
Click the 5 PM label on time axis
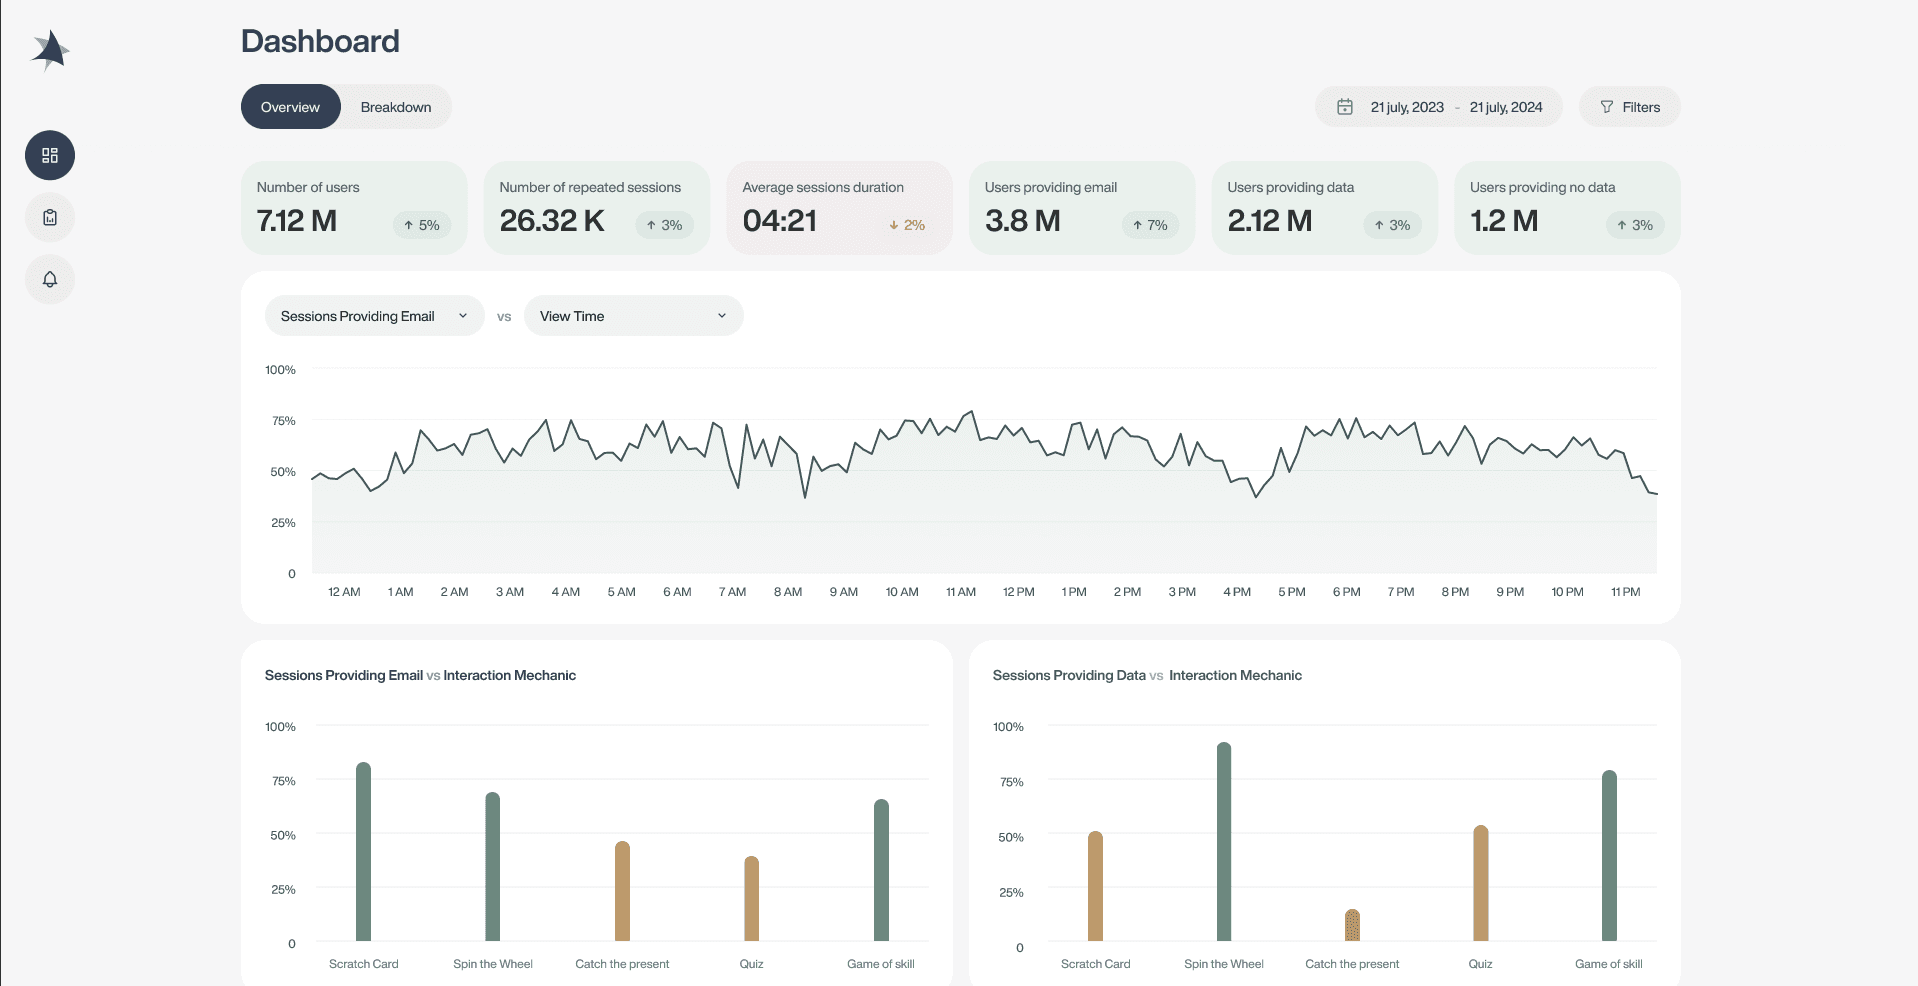coord(1292,592)
